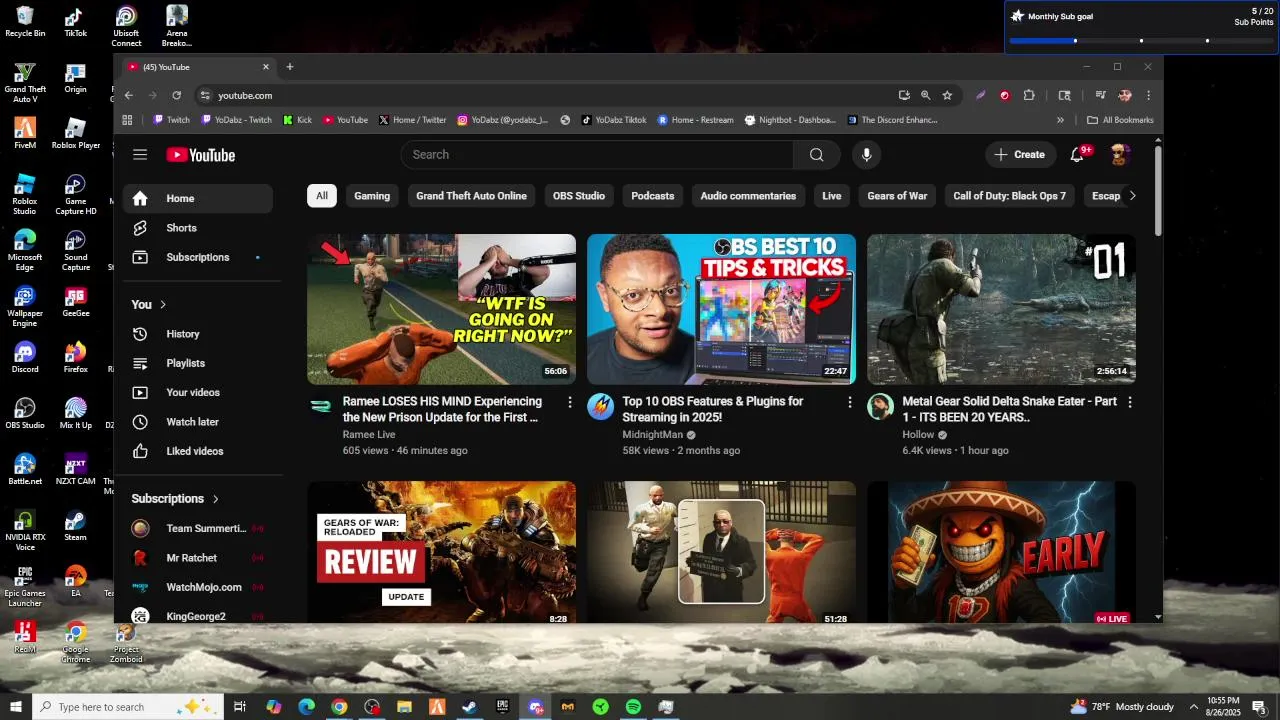The image size is (1280, 720).
Task: Open Liked videos list
Action: tap(198, 451)
